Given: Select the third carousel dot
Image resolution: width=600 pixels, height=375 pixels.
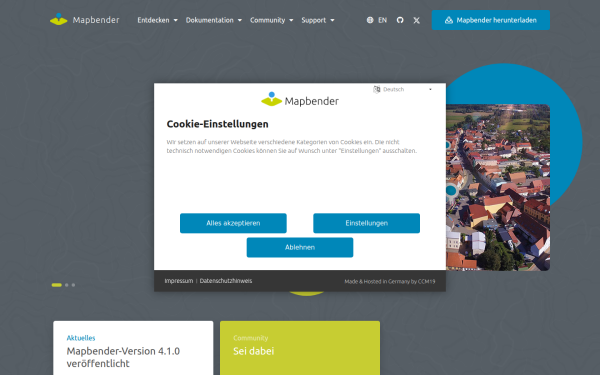Looking at the screenshot, I should 73,285.
